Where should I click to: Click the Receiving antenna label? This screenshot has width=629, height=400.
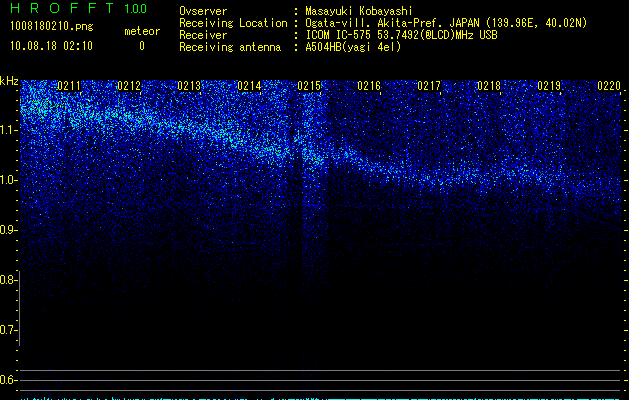pyautogui.click(x=230, y=47)
